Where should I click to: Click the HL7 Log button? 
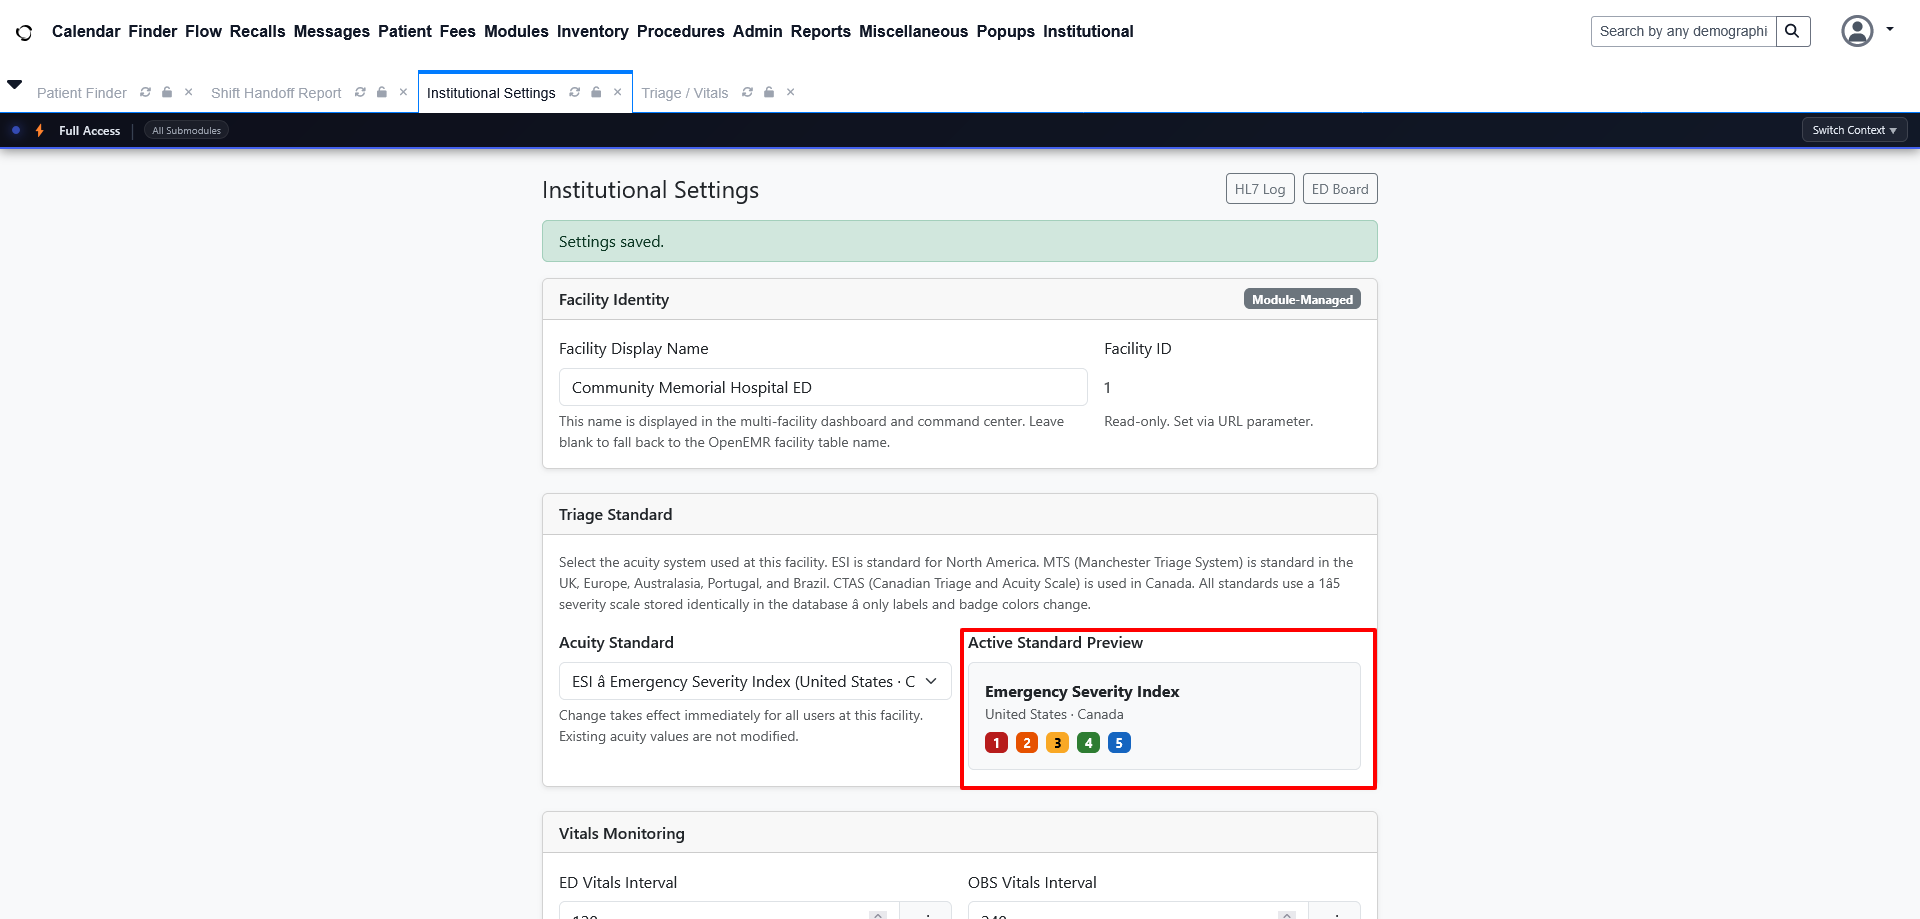coord(1260,189)
